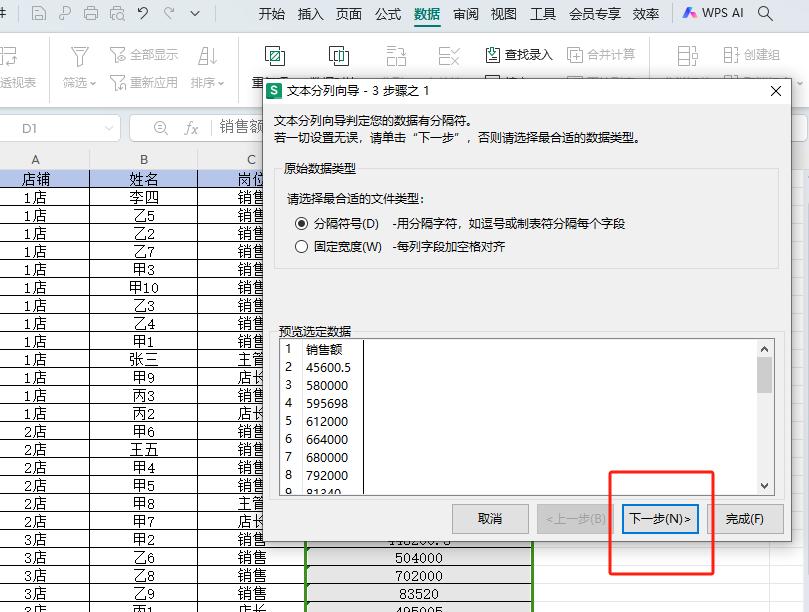This screenshot has width=809, height=612.
Task: Click the two-overlapping-pages ribbon icon
Action: pyautogui.click(x=338, y=56)
